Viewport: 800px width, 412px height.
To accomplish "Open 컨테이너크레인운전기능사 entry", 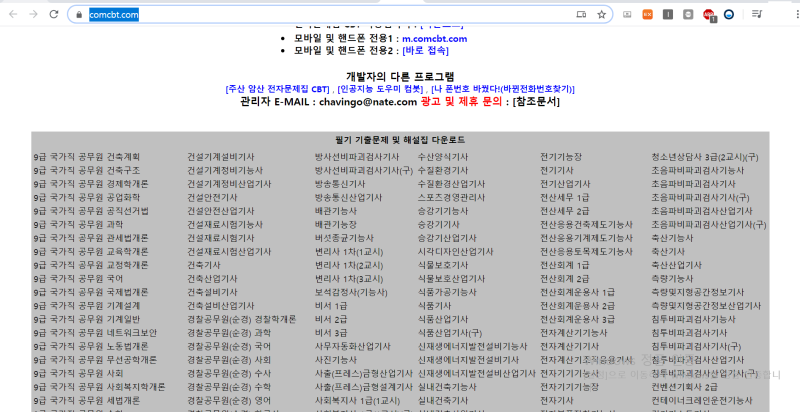I will click(x=702, y=401).
